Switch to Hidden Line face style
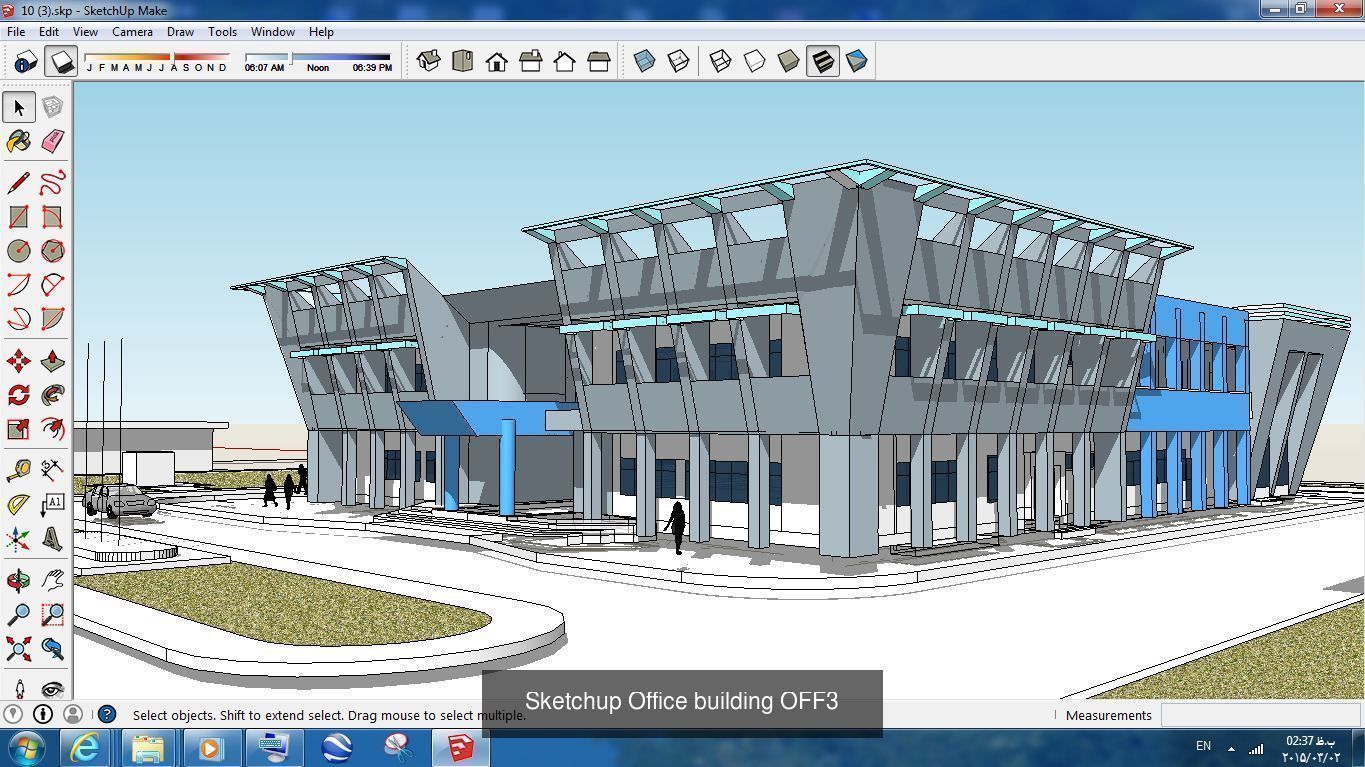Screen dimensions: 1365x767 (x=754, y=61)
